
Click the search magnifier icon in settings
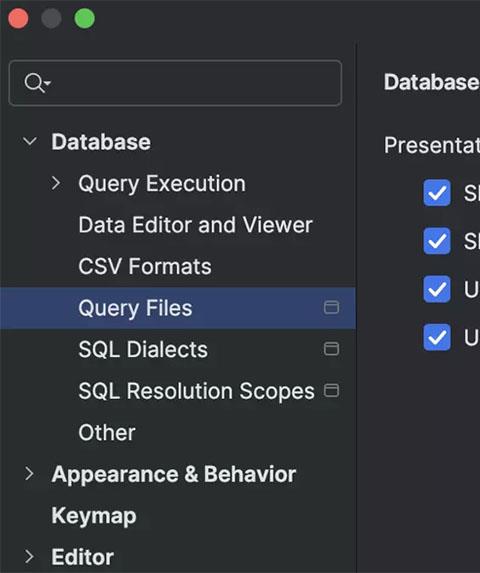pos(37,83)
